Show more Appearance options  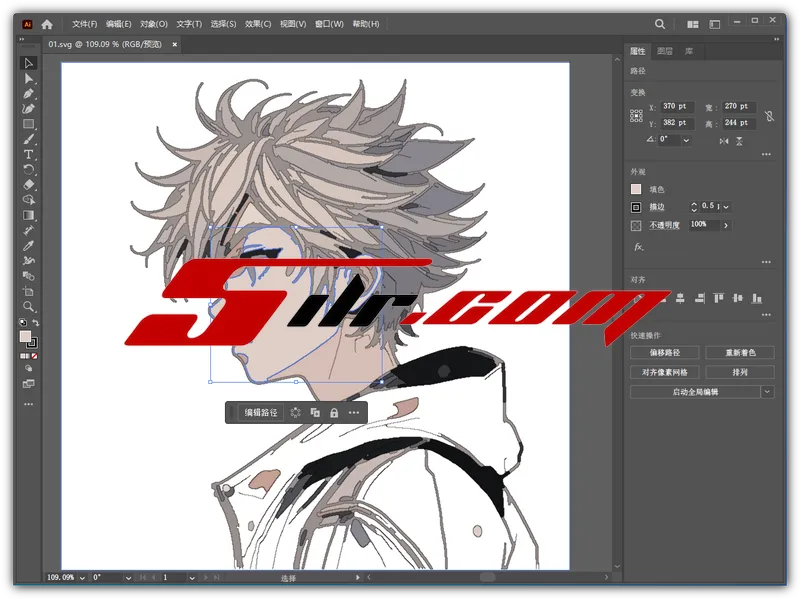tap(766, 262)
